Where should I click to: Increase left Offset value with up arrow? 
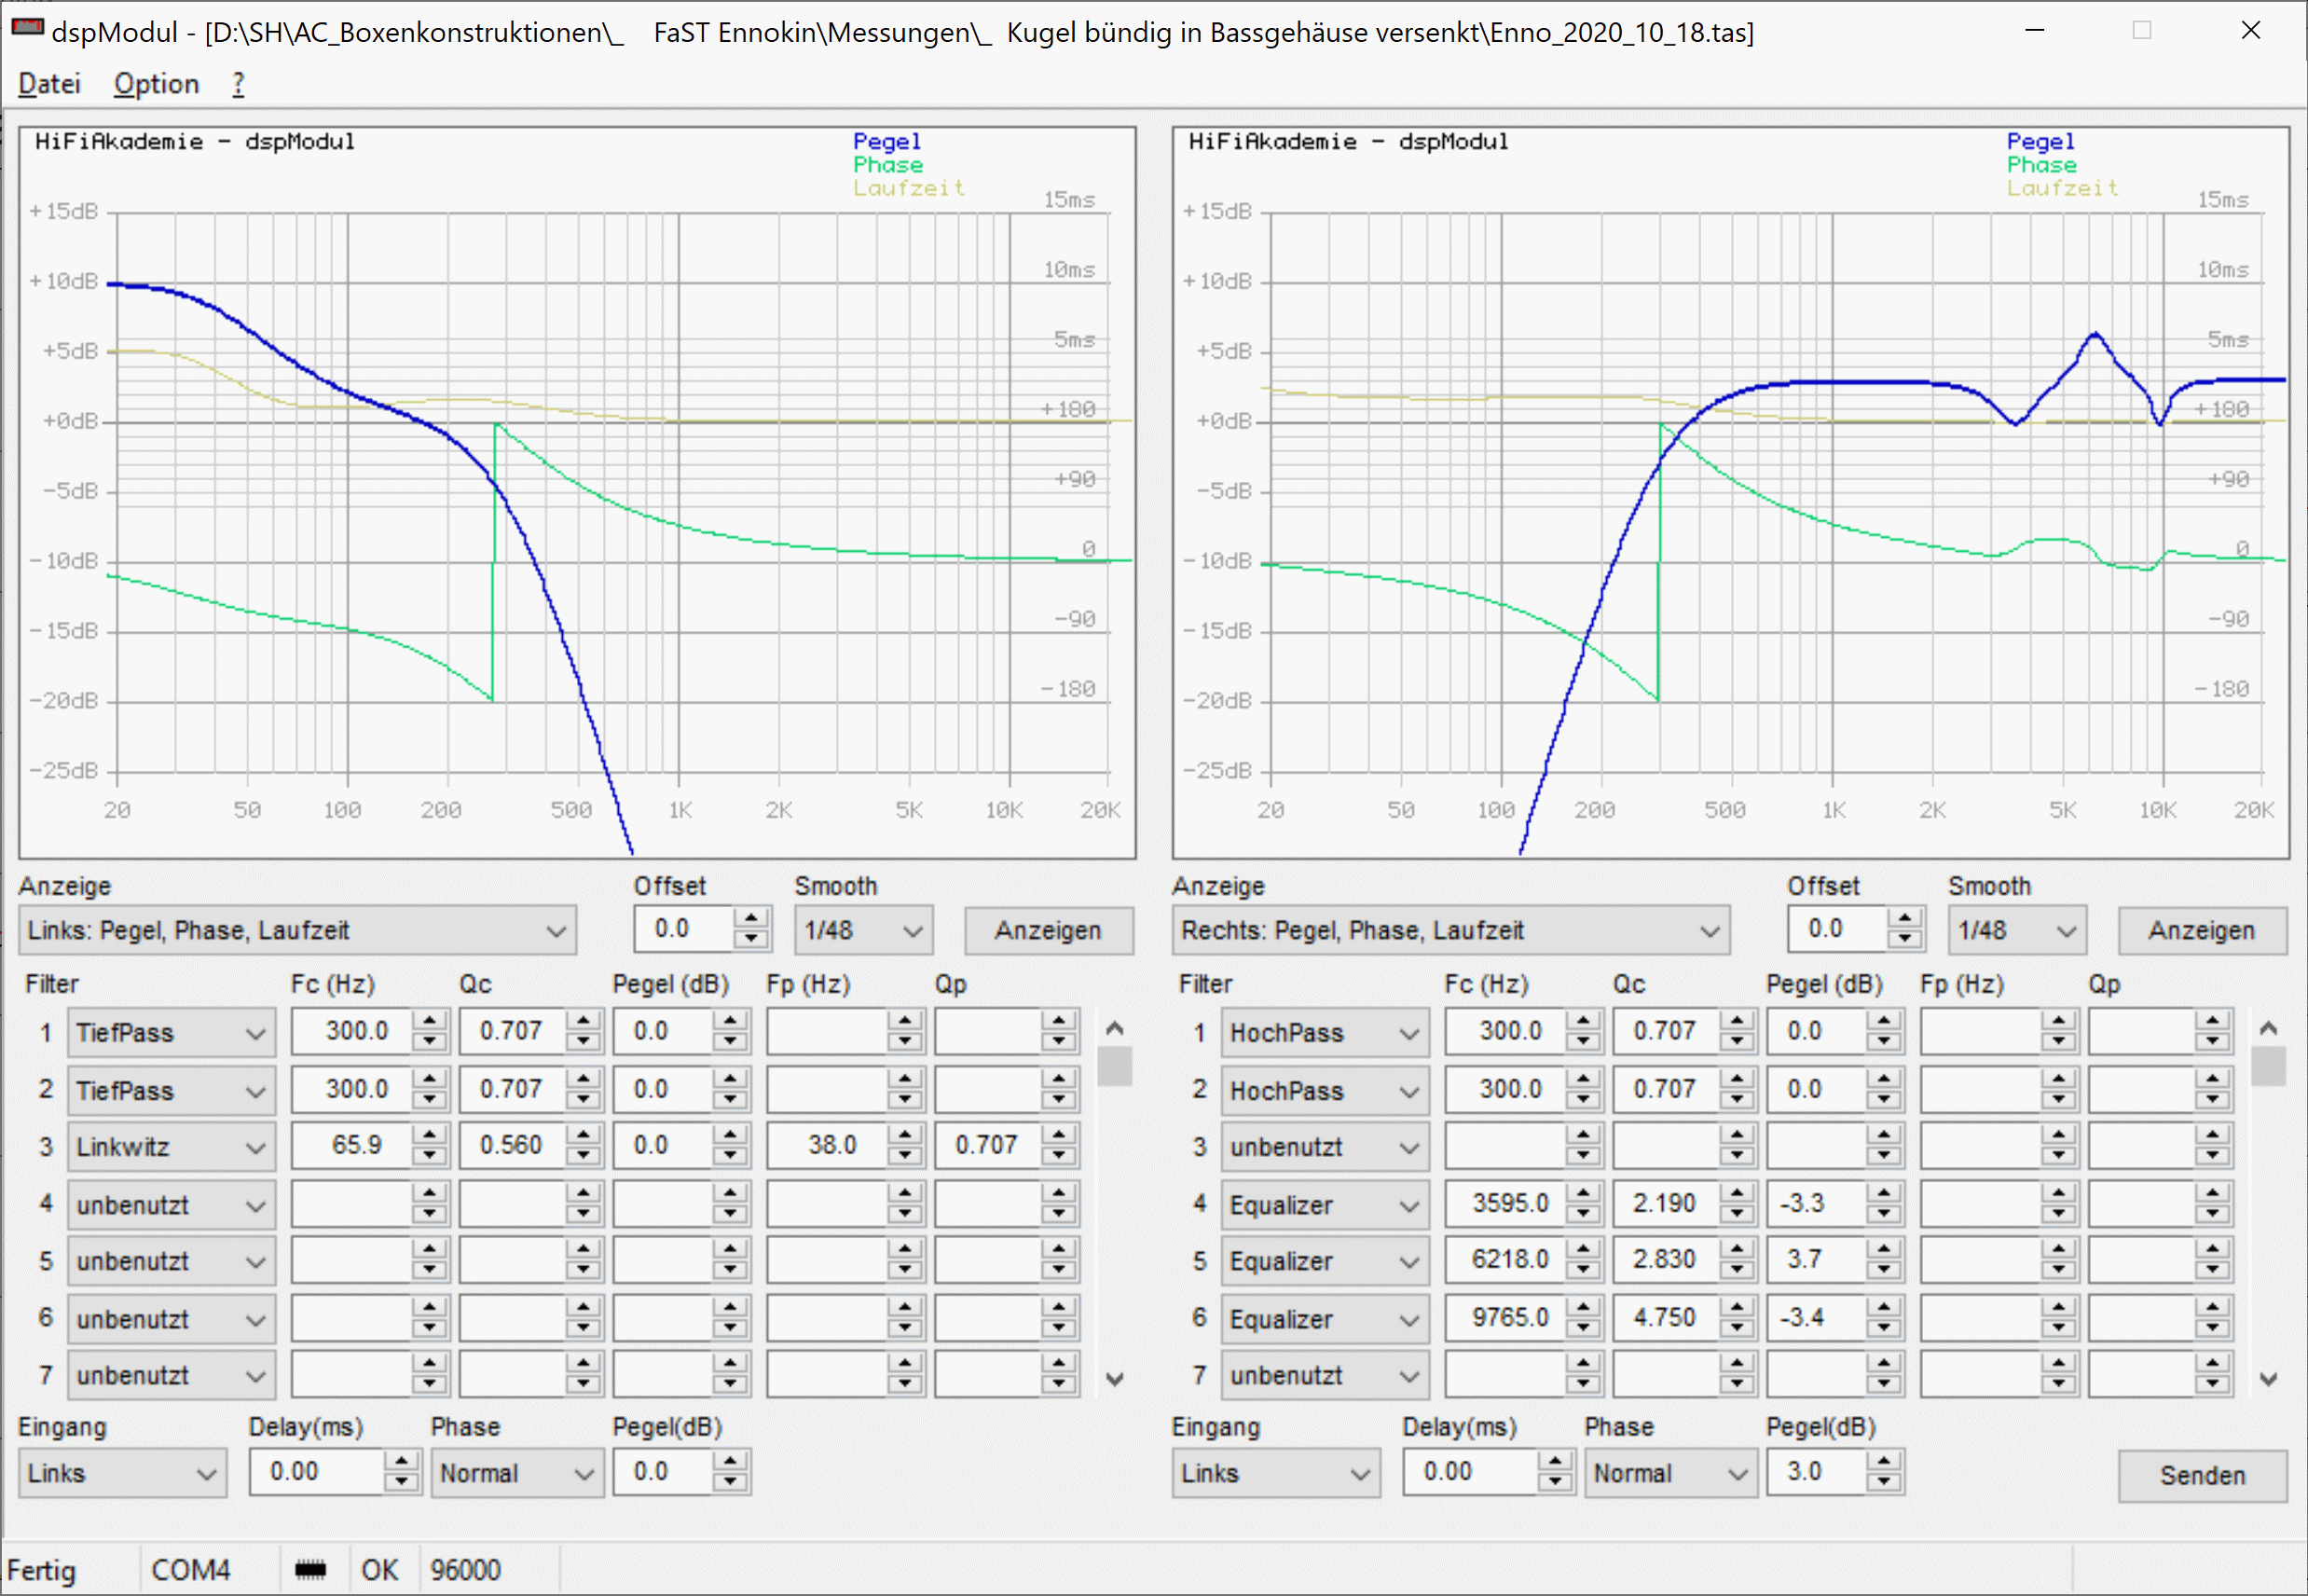pos(751,918)
